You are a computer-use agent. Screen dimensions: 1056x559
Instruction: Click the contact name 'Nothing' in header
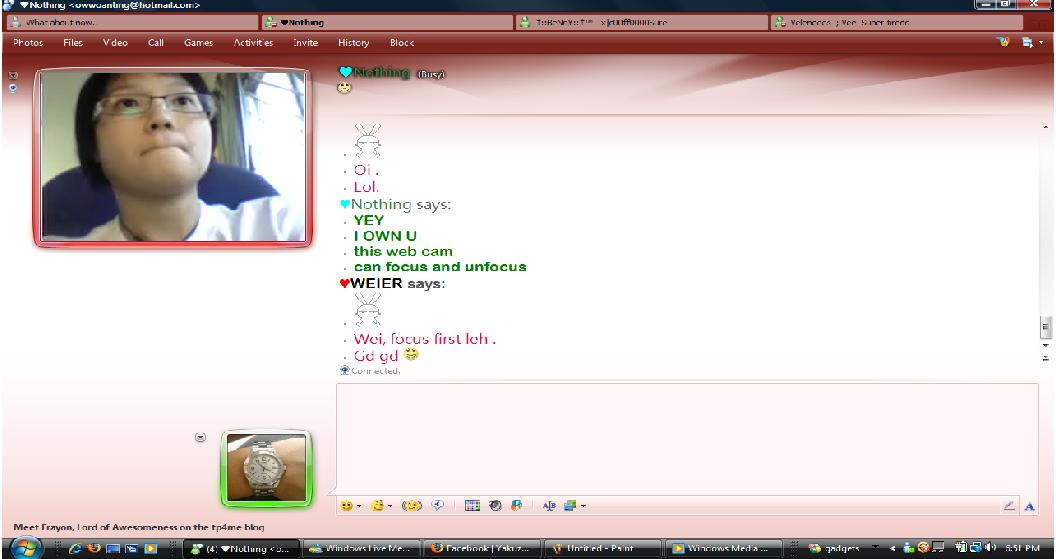coord(381,72)
